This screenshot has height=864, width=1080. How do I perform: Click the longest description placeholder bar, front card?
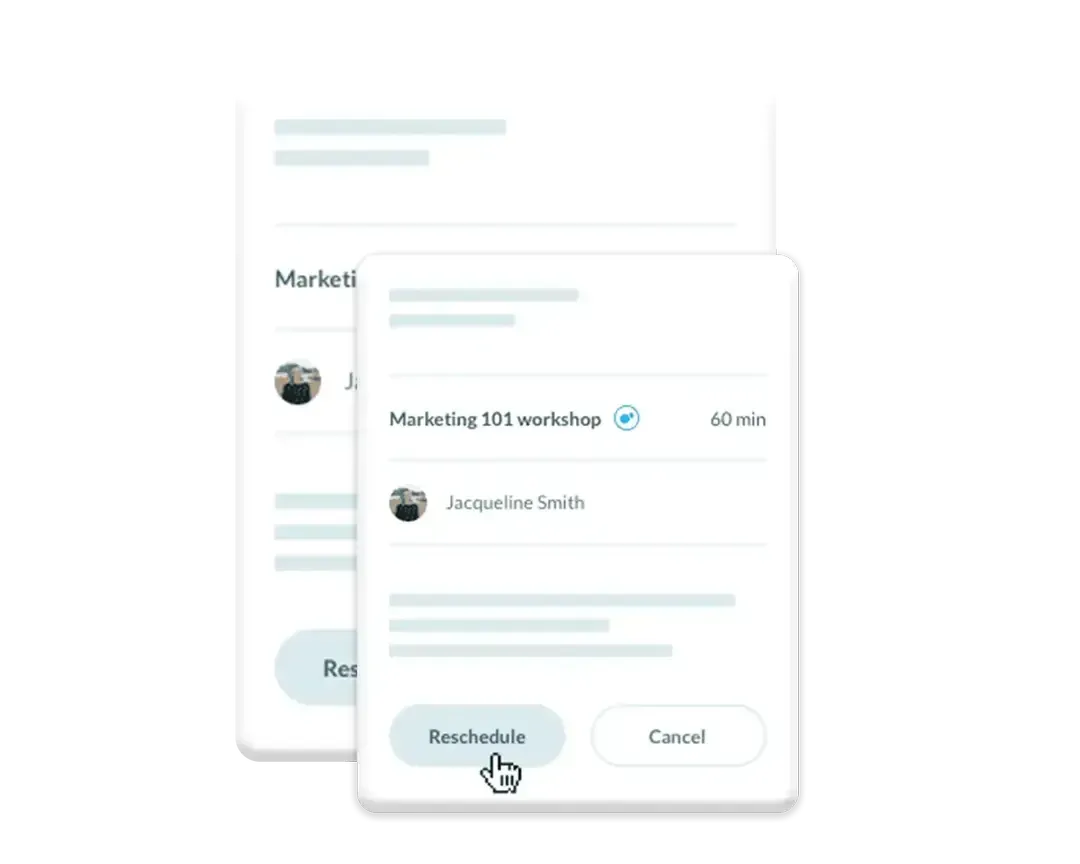[562, 600]
